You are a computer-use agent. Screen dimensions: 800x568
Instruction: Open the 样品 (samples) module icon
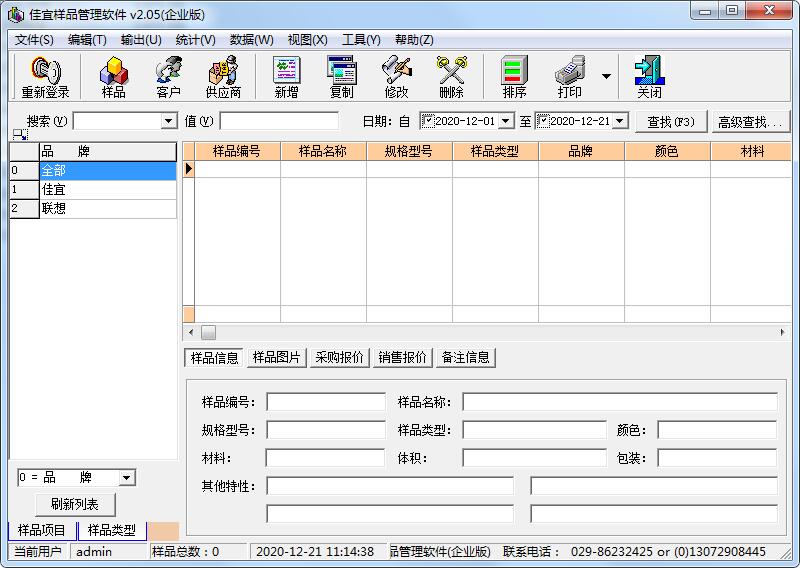(x=114, y=77)
